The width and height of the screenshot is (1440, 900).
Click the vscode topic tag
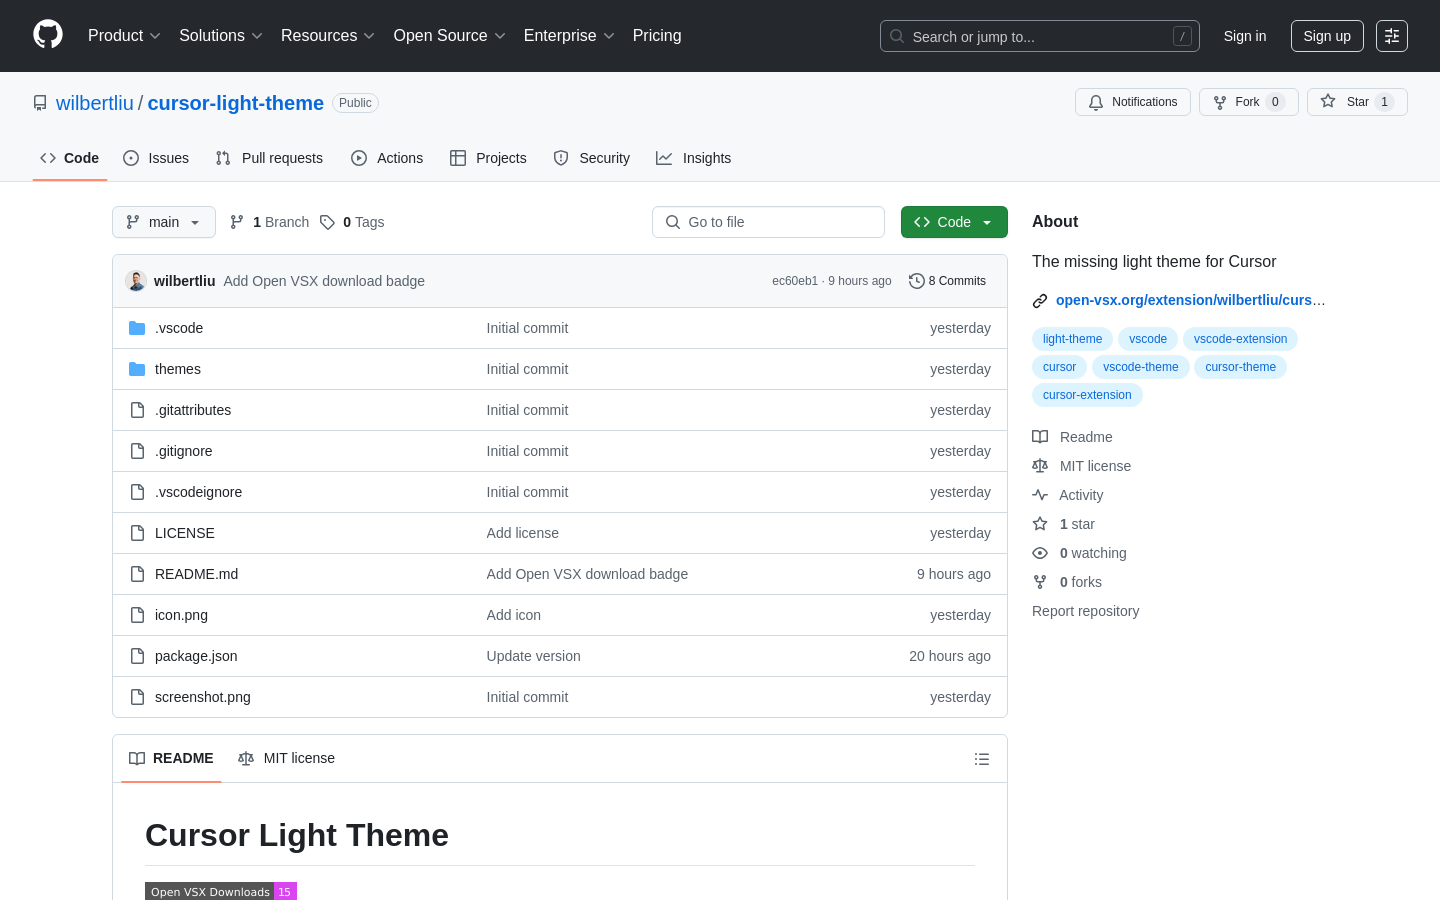tap(1148, 339)
